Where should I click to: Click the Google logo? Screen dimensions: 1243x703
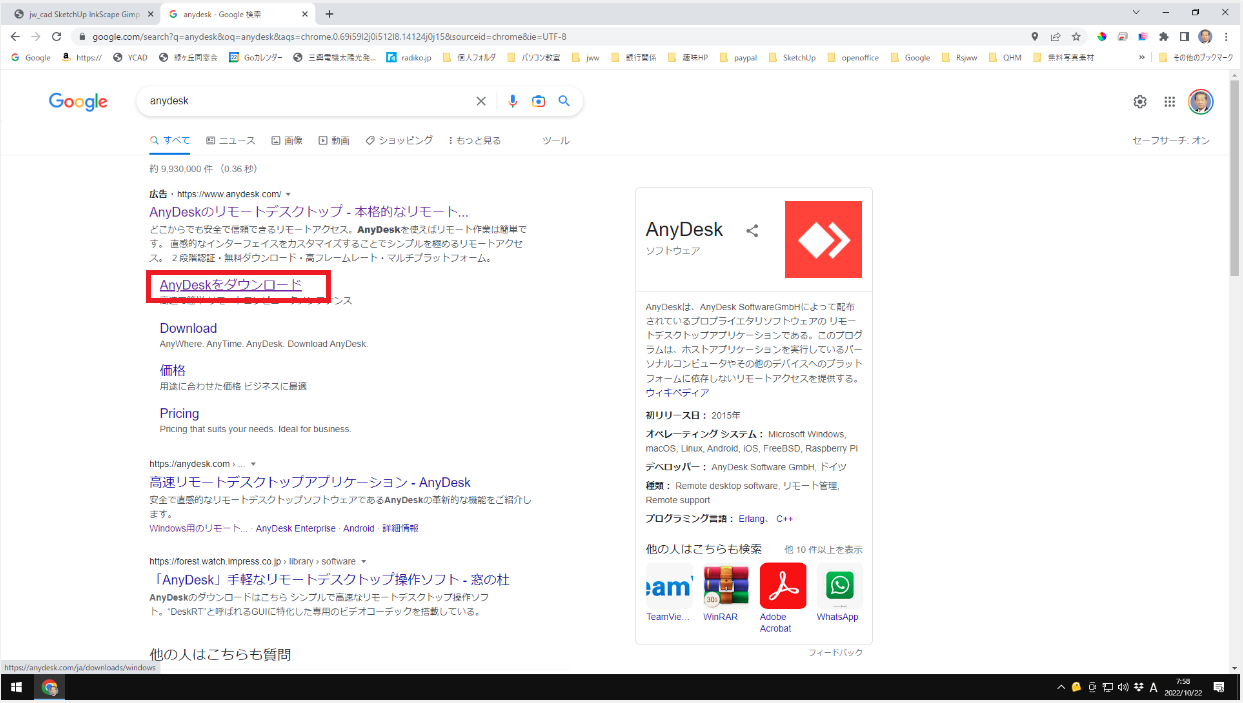tap(78, 101)
